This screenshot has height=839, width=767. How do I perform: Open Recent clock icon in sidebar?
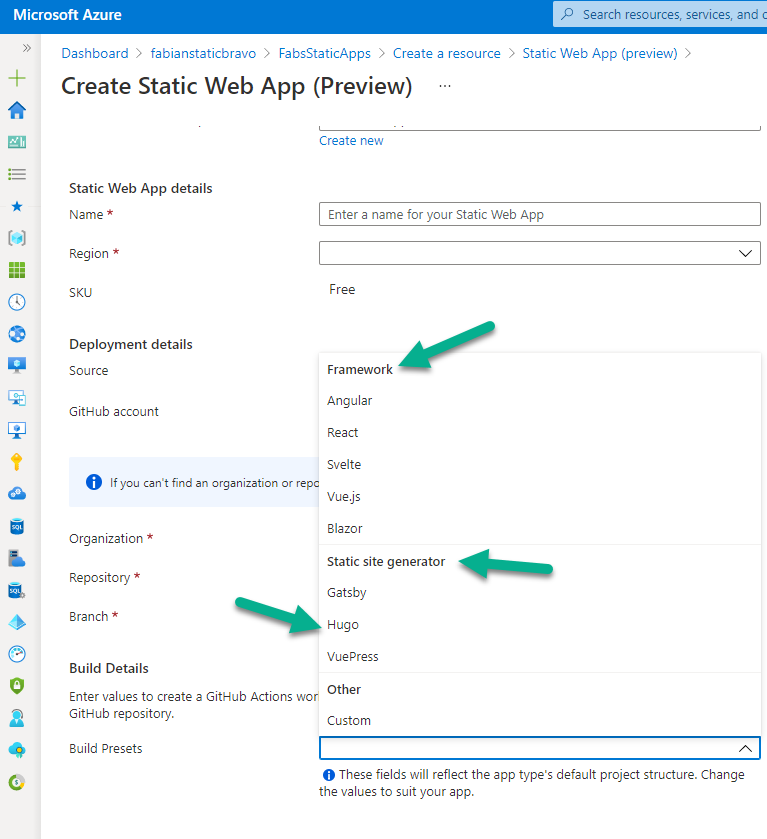coord(17,302)
